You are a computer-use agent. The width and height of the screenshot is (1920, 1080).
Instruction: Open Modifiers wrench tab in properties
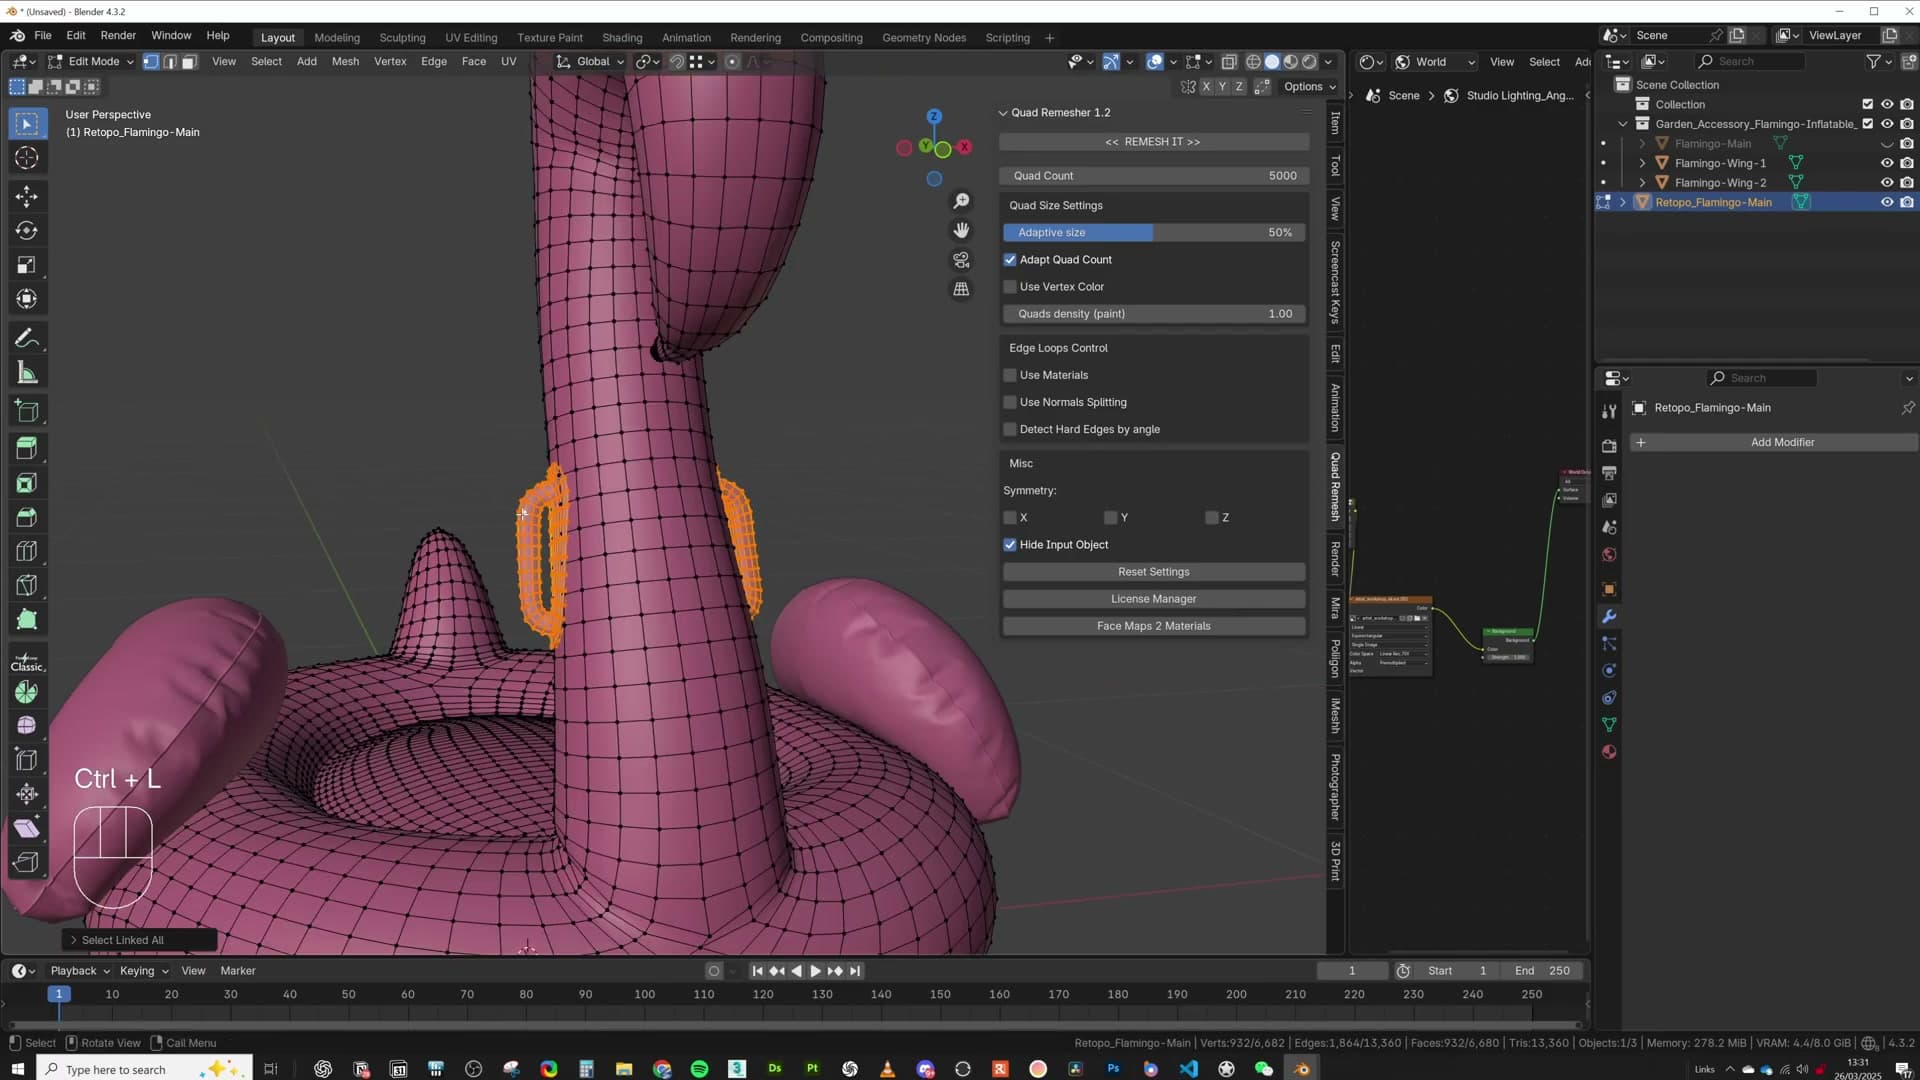(1609, 616)
